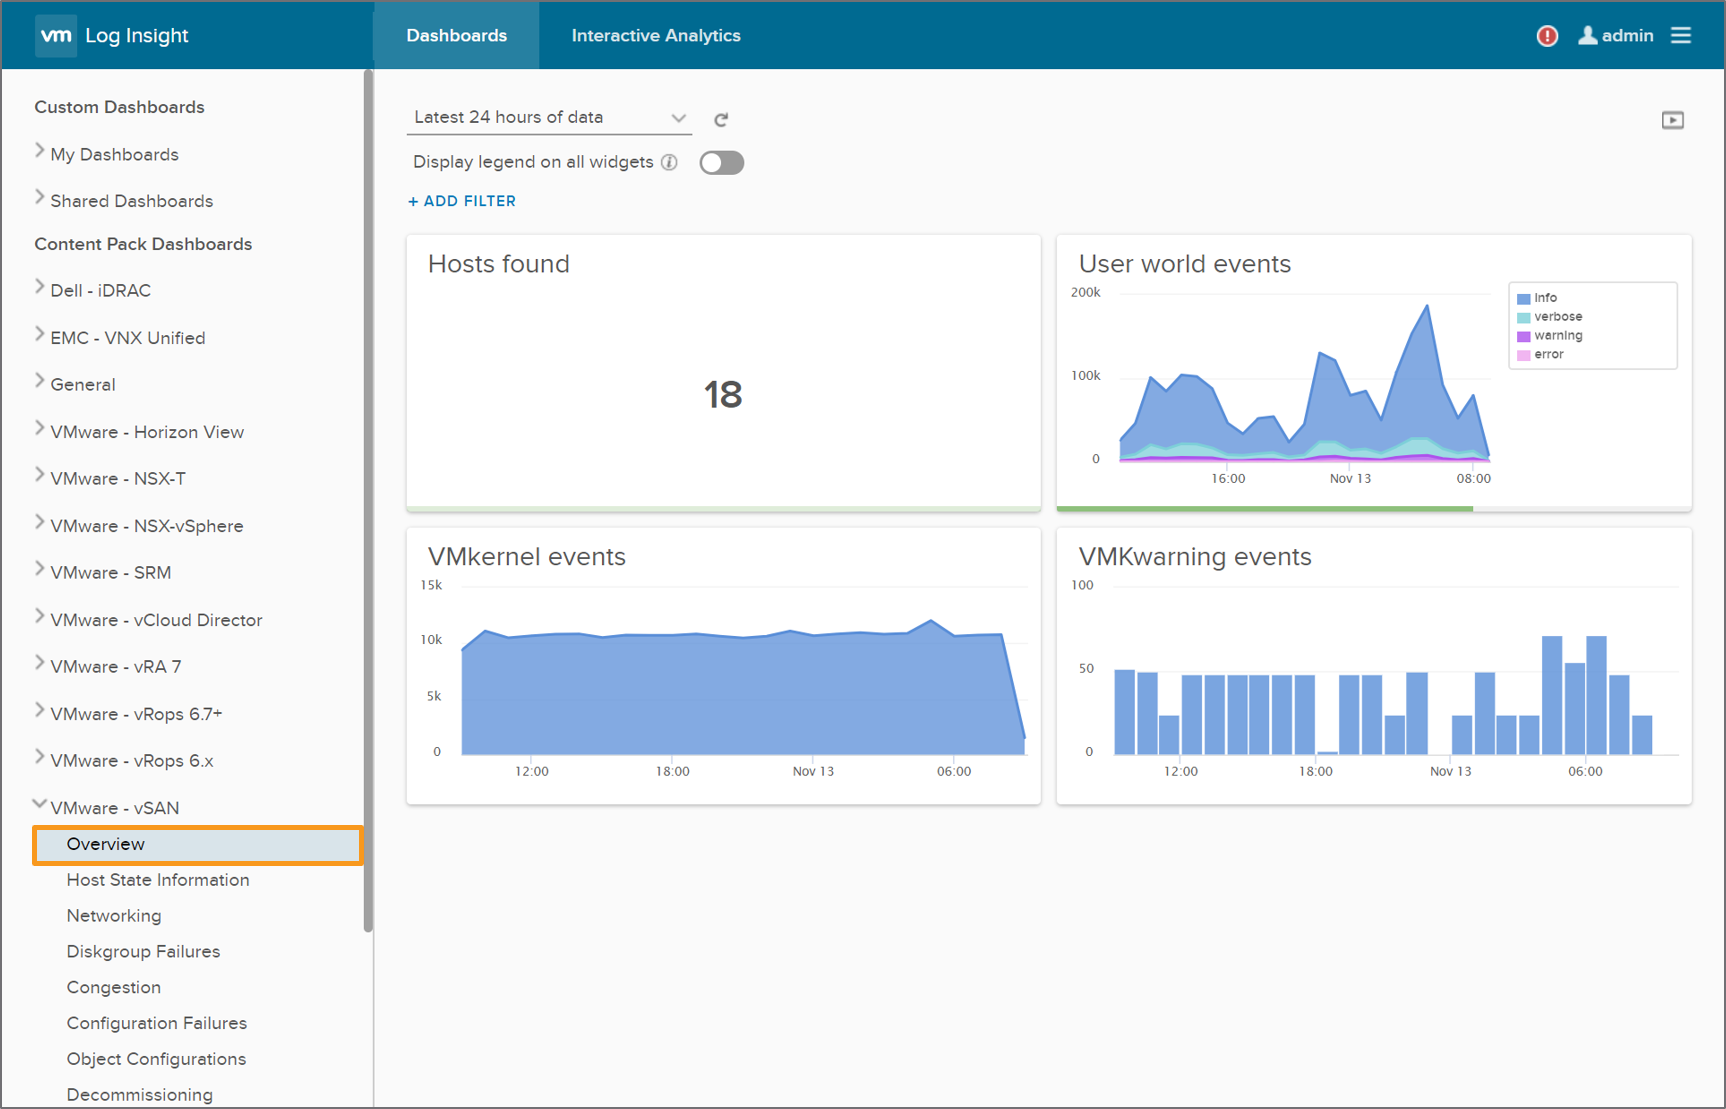
Task: Click the Custom Dashboards heading
Action: [x=119, y=107]
